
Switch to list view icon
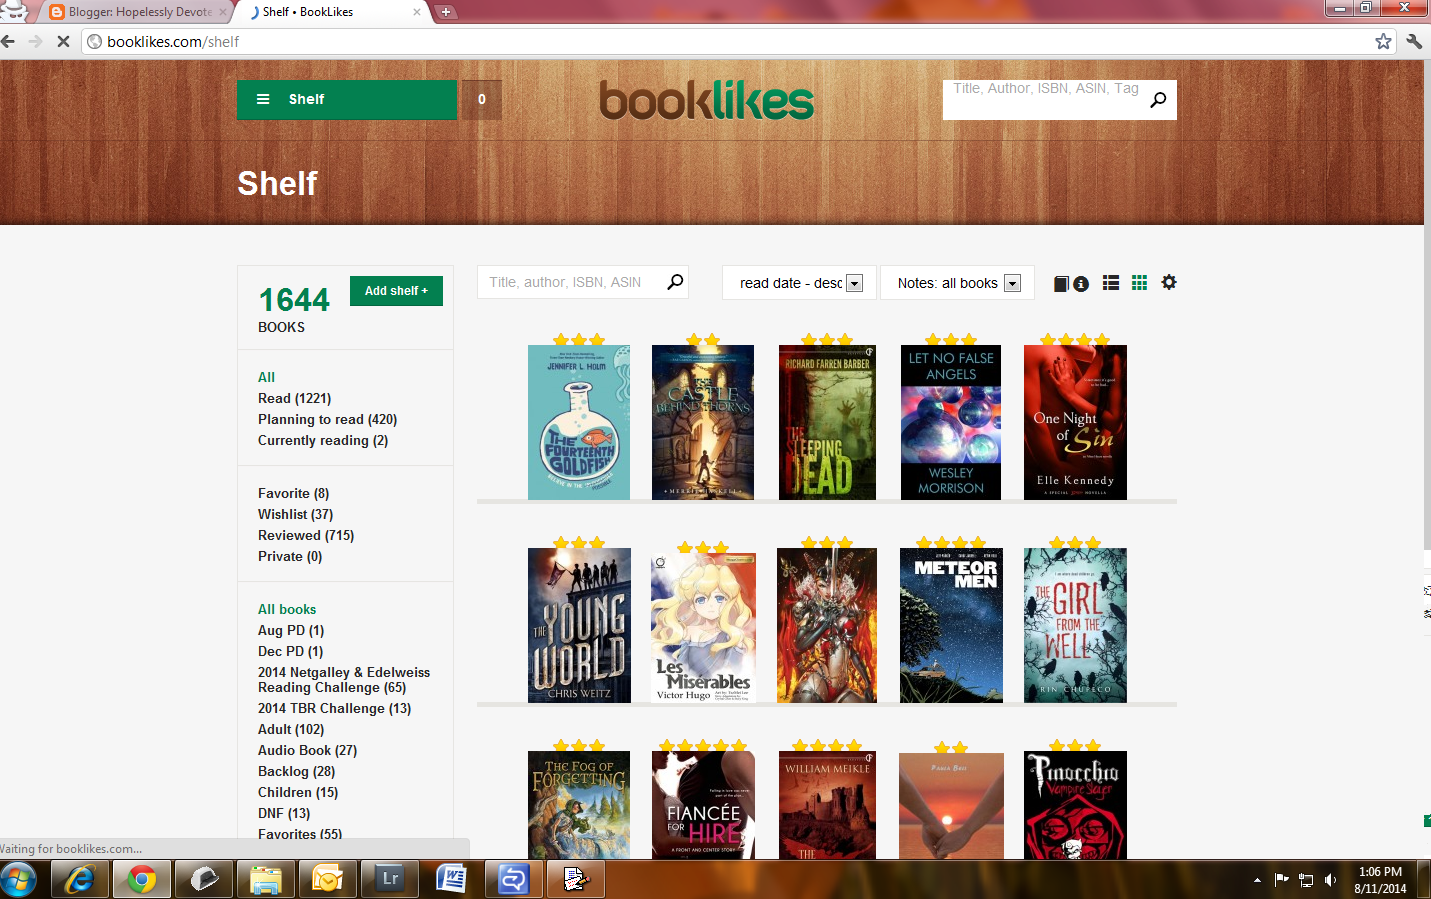click(x=1111, y=283)
